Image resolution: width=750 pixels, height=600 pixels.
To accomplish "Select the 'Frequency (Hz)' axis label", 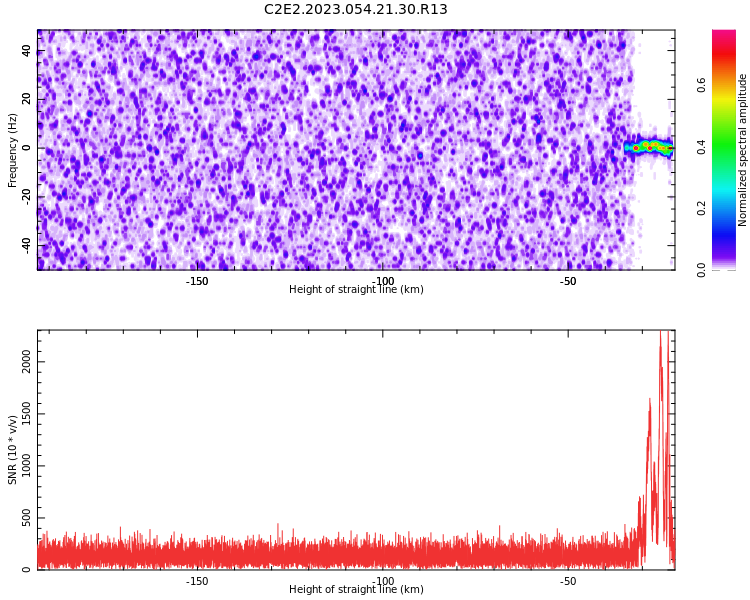I will [x=12, y=150].
